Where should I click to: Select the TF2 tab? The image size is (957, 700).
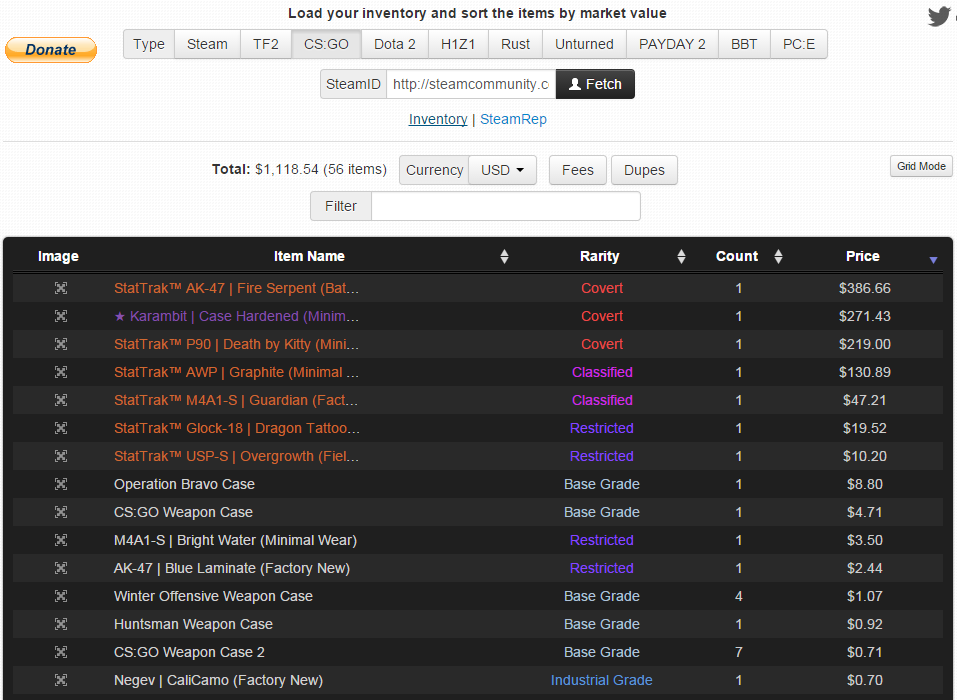[x=266, y=44]
